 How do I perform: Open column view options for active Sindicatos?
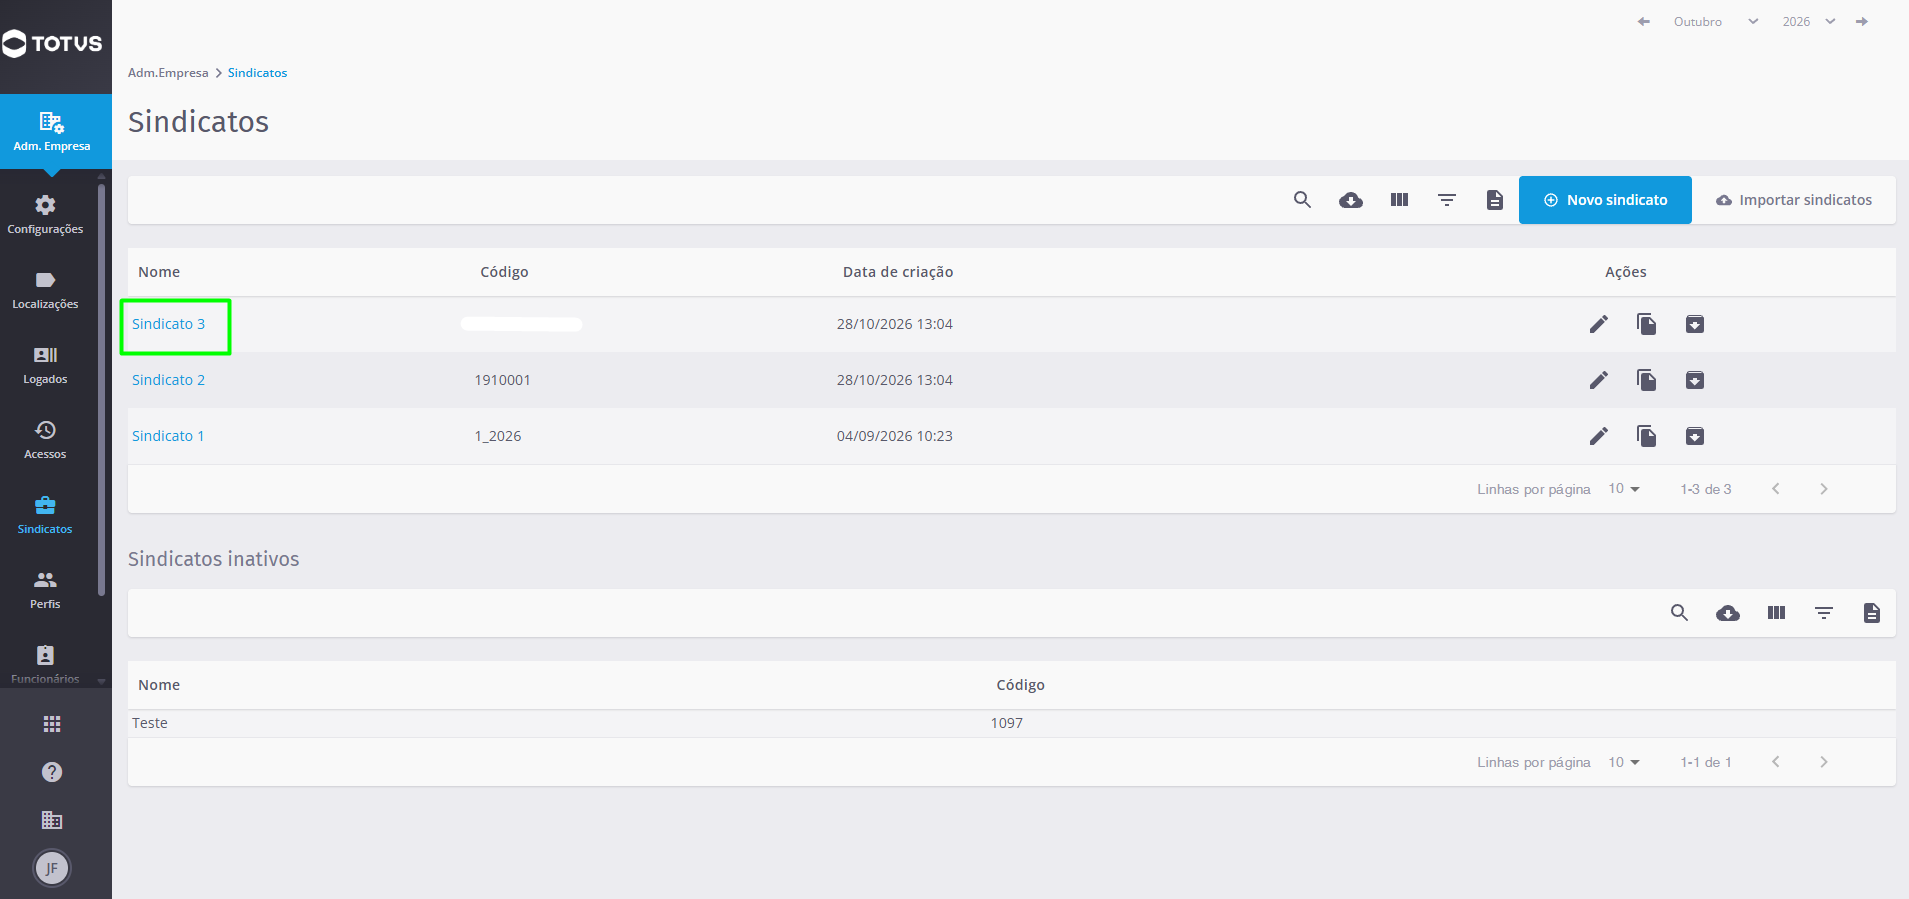coord(1399,200)
